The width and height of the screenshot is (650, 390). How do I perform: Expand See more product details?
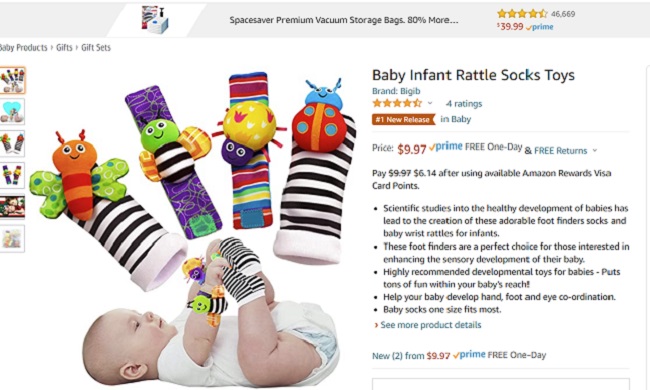pyautogui.click(x=427, y=325)
